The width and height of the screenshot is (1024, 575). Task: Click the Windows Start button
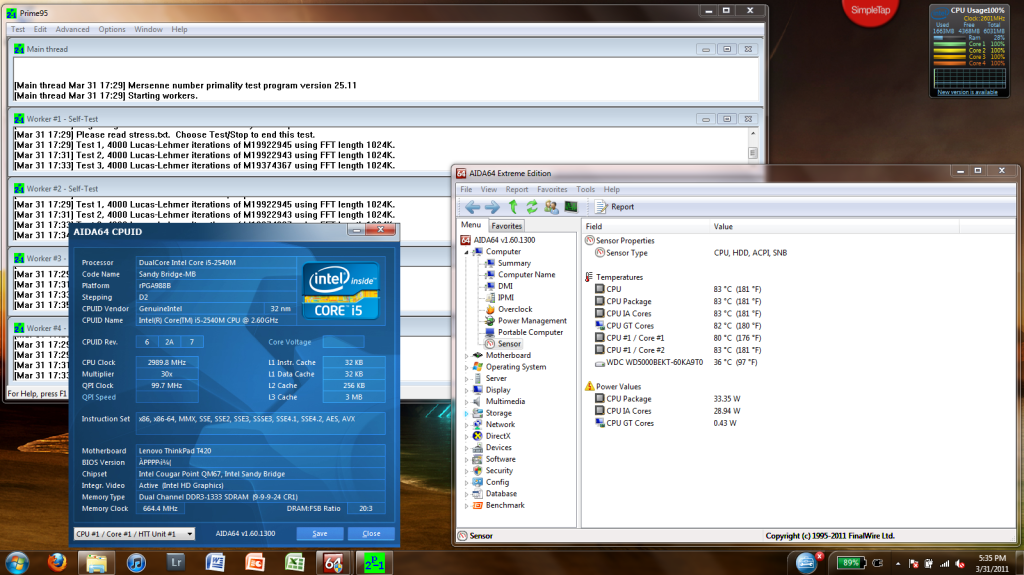pyautogui.click(x=16, y=563)
